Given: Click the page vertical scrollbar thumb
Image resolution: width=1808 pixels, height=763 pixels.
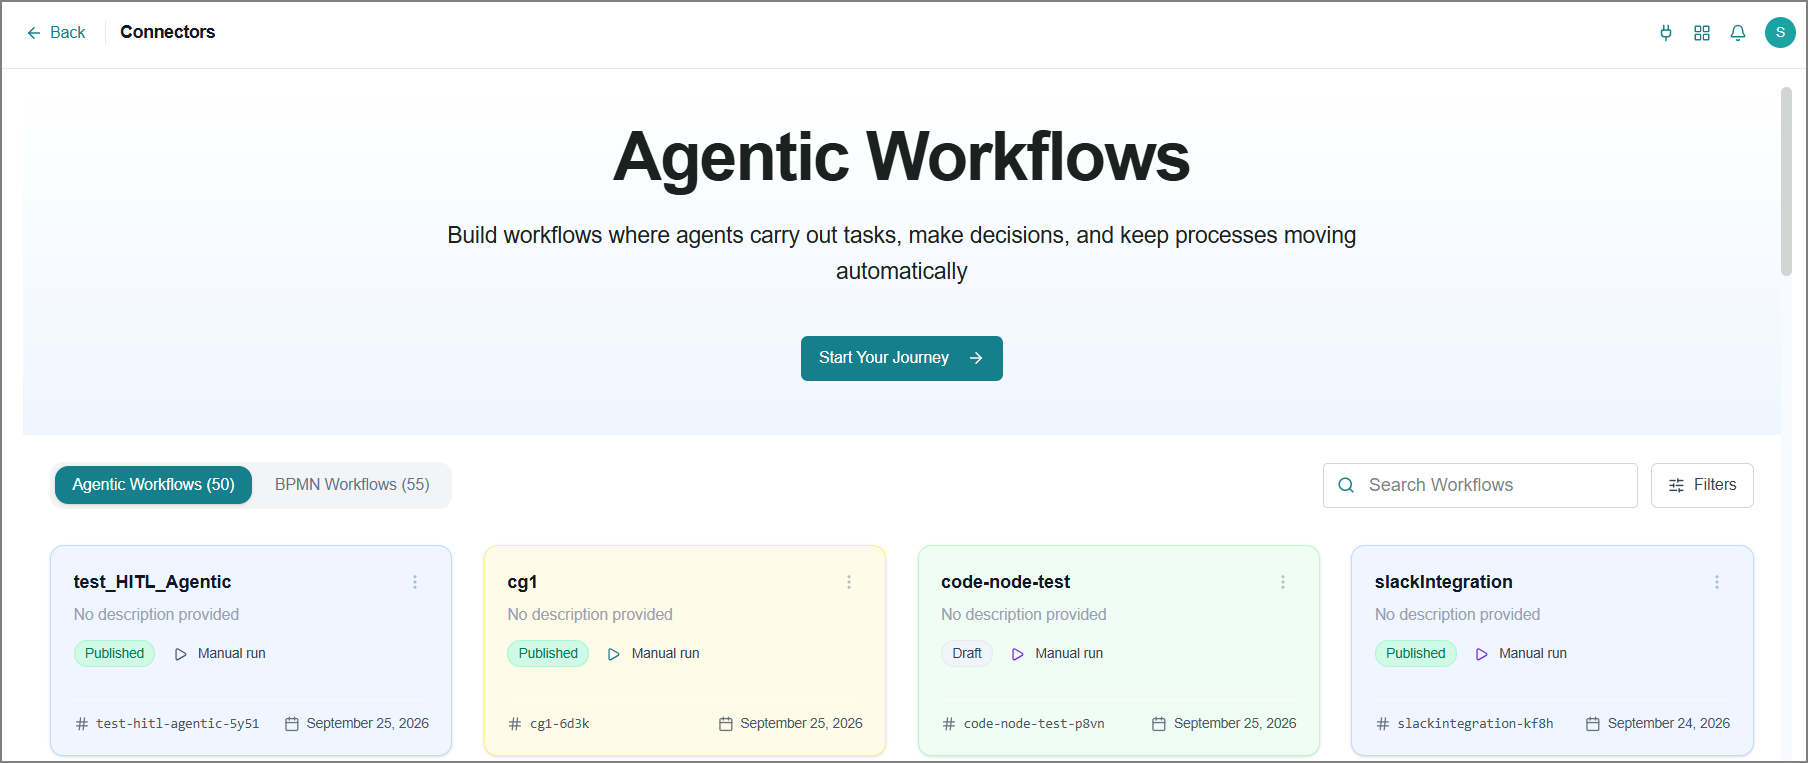Looking at the screenshot, I should click(1786, 182).
